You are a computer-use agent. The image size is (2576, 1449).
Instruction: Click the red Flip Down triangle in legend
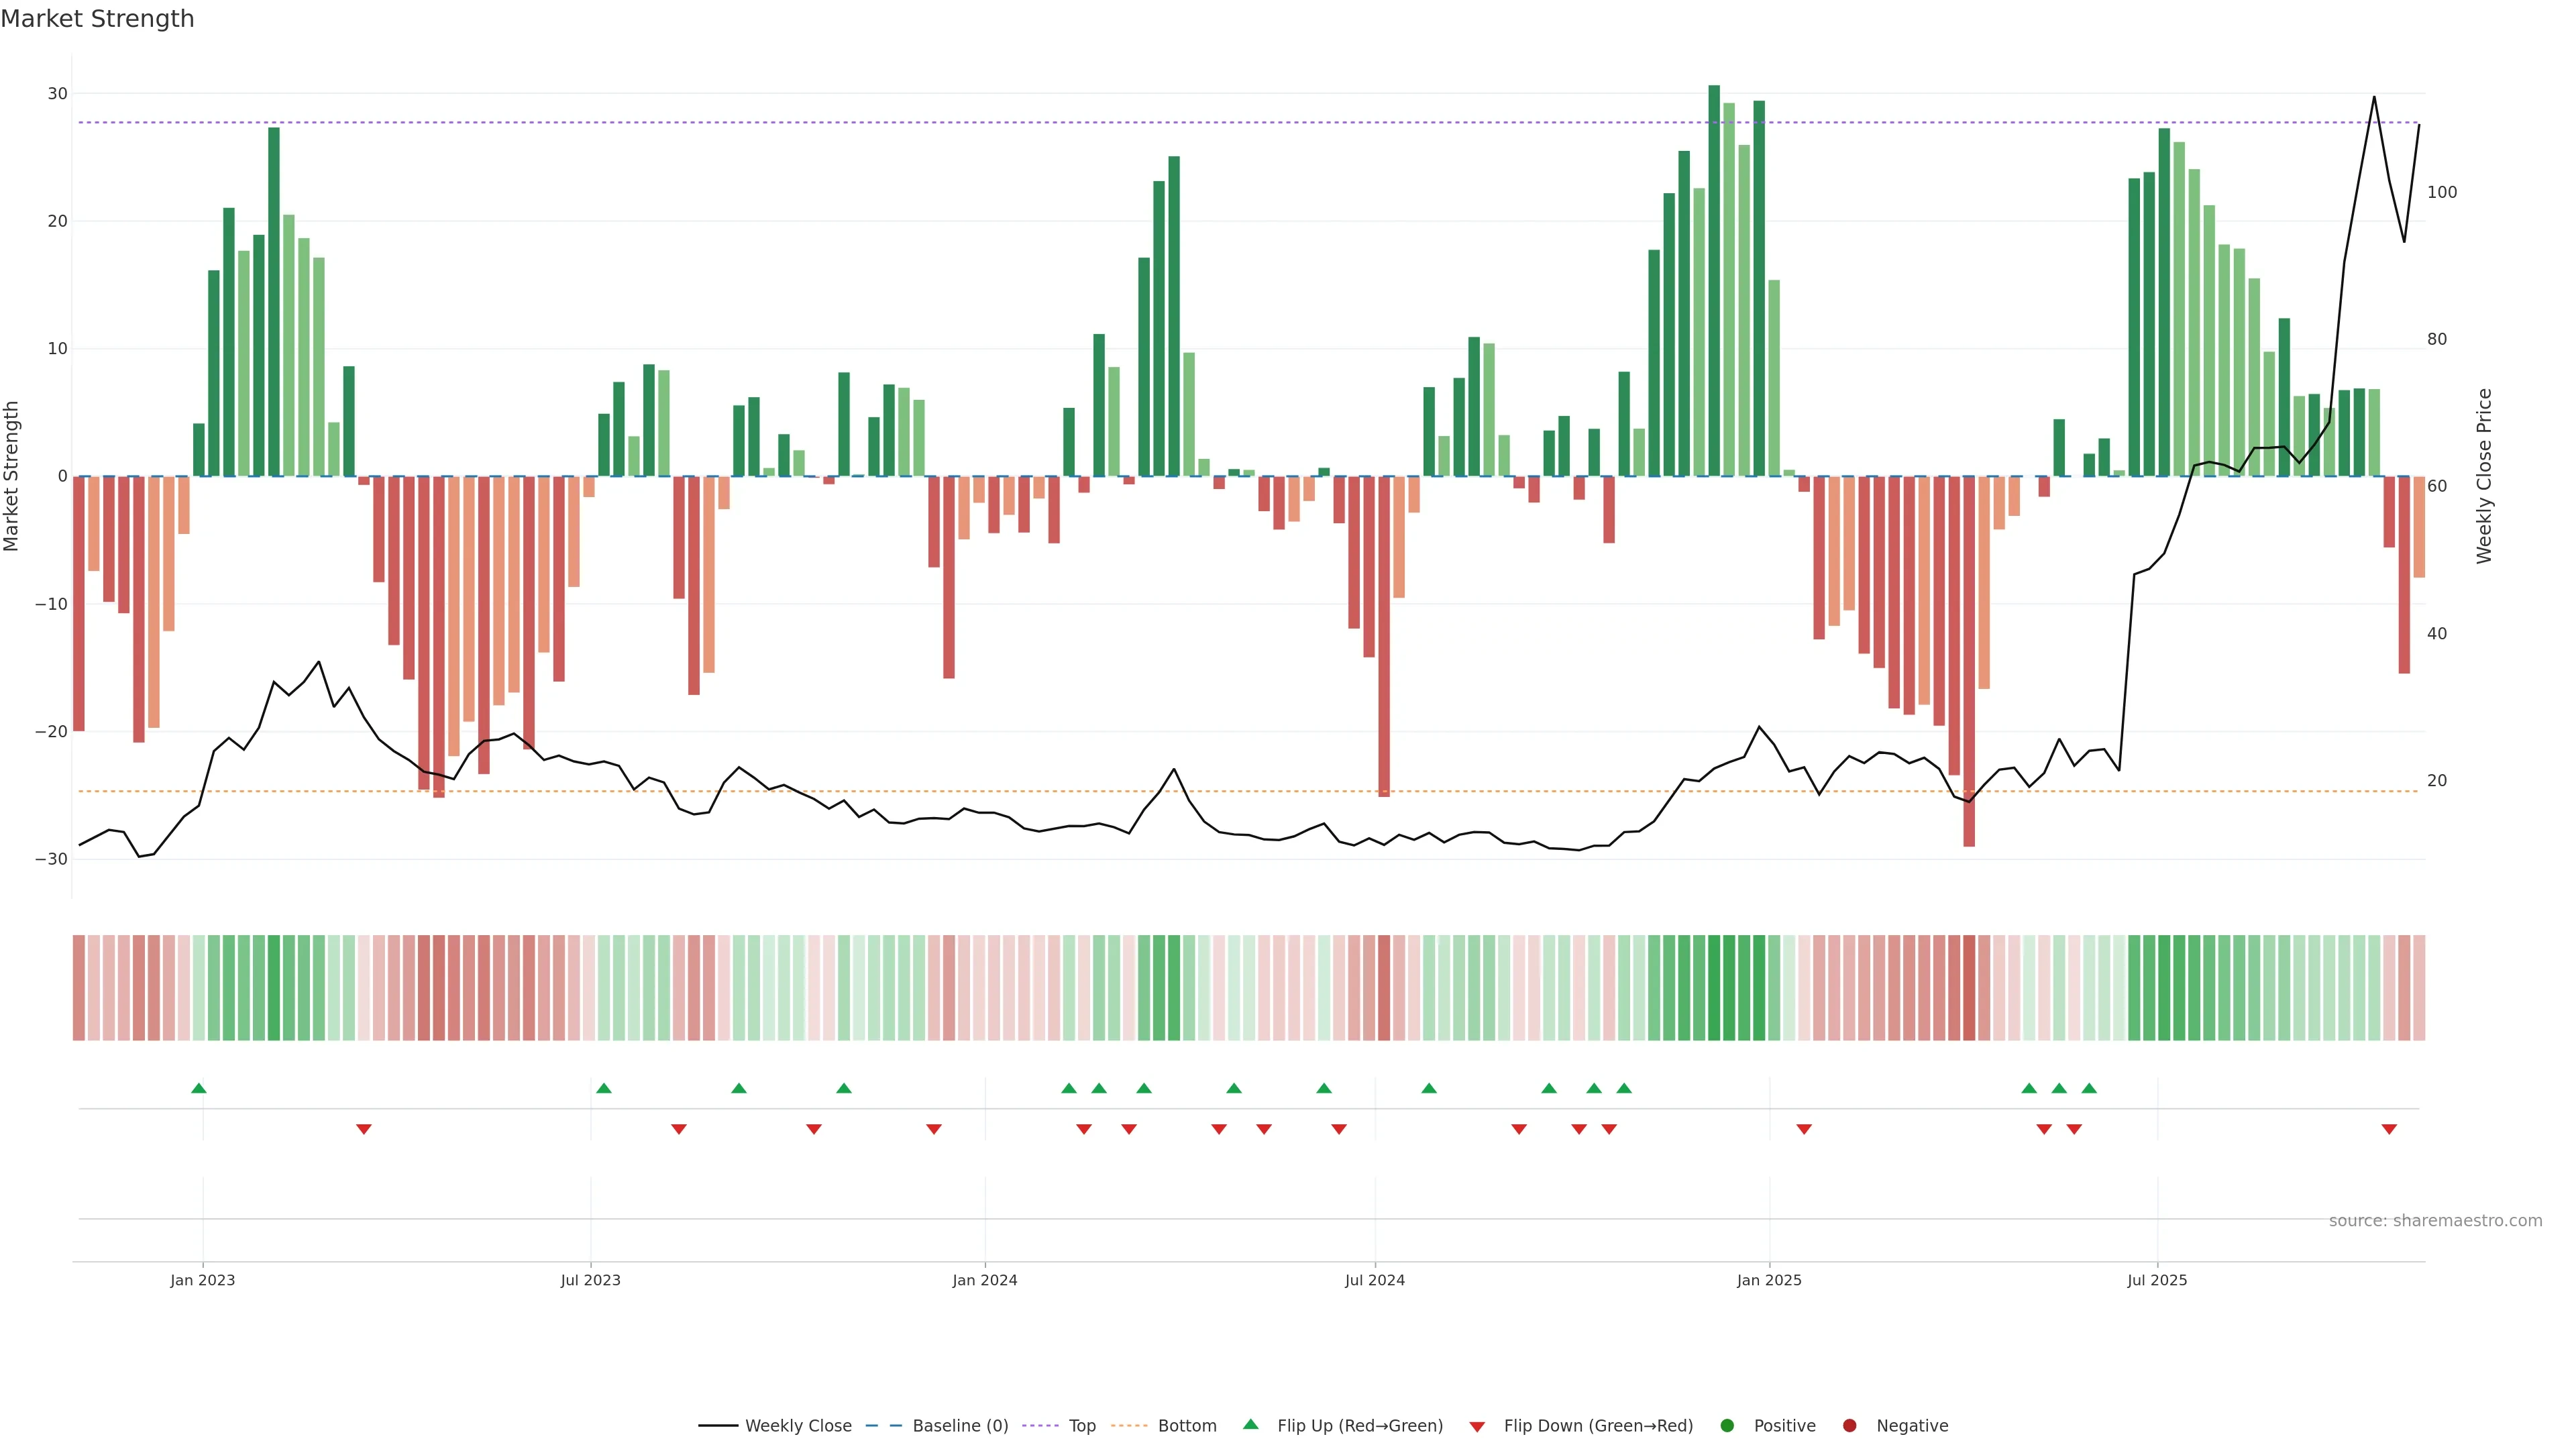(1477, 1427)
